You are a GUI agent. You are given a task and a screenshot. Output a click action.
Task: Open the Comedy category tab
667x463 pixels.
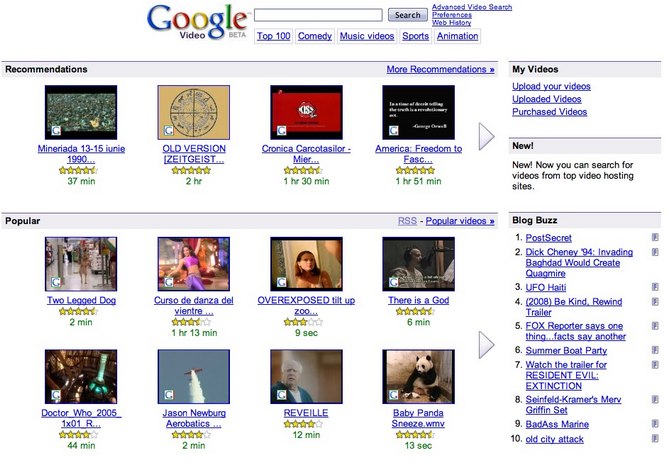tap(315, 36)
